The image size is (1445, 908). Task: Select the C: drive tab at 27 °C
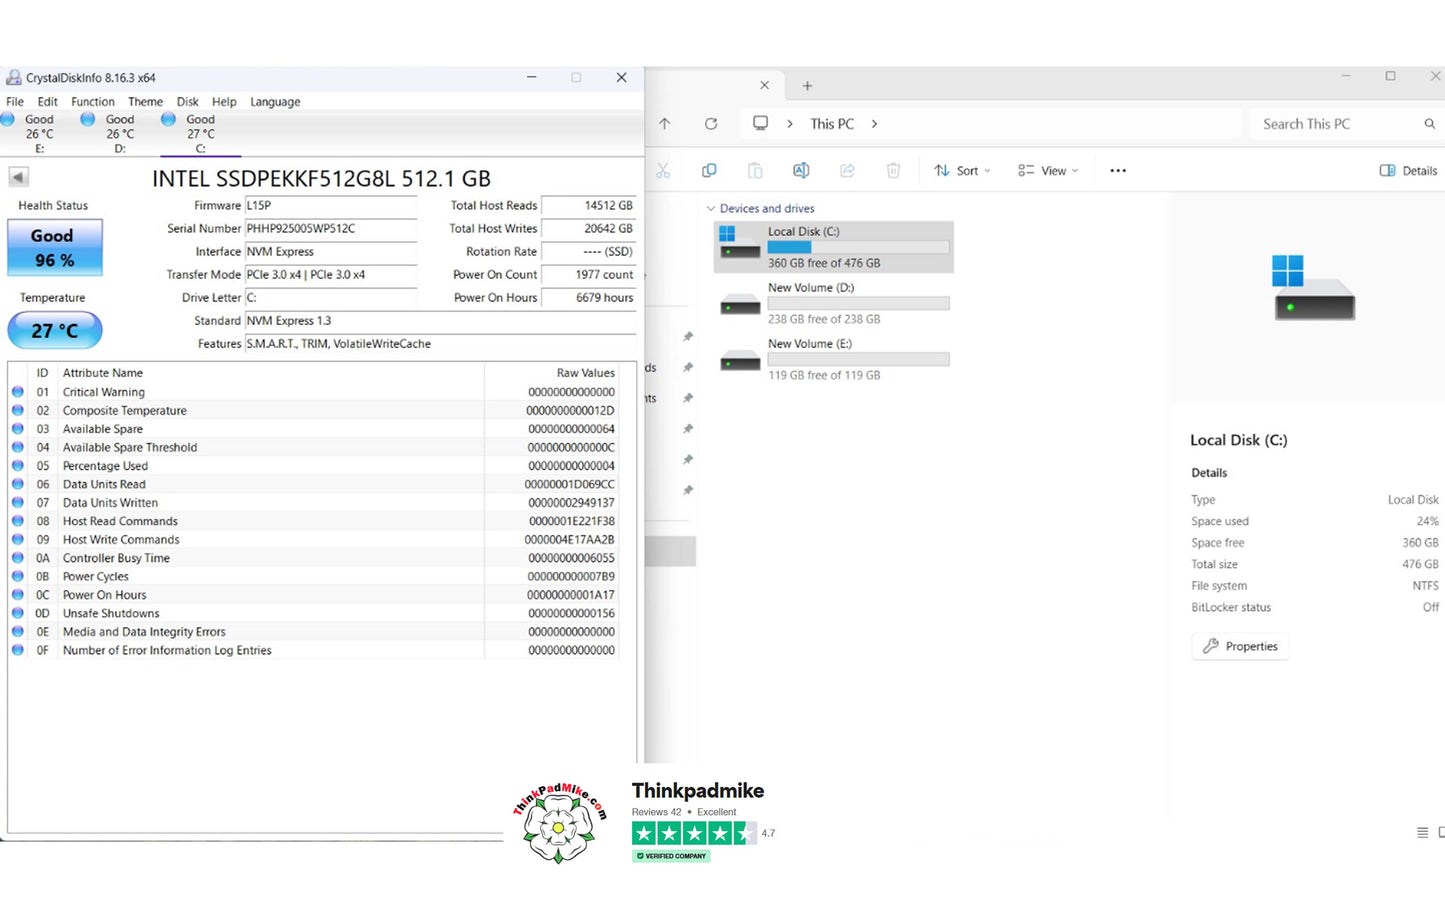[200, 133]
